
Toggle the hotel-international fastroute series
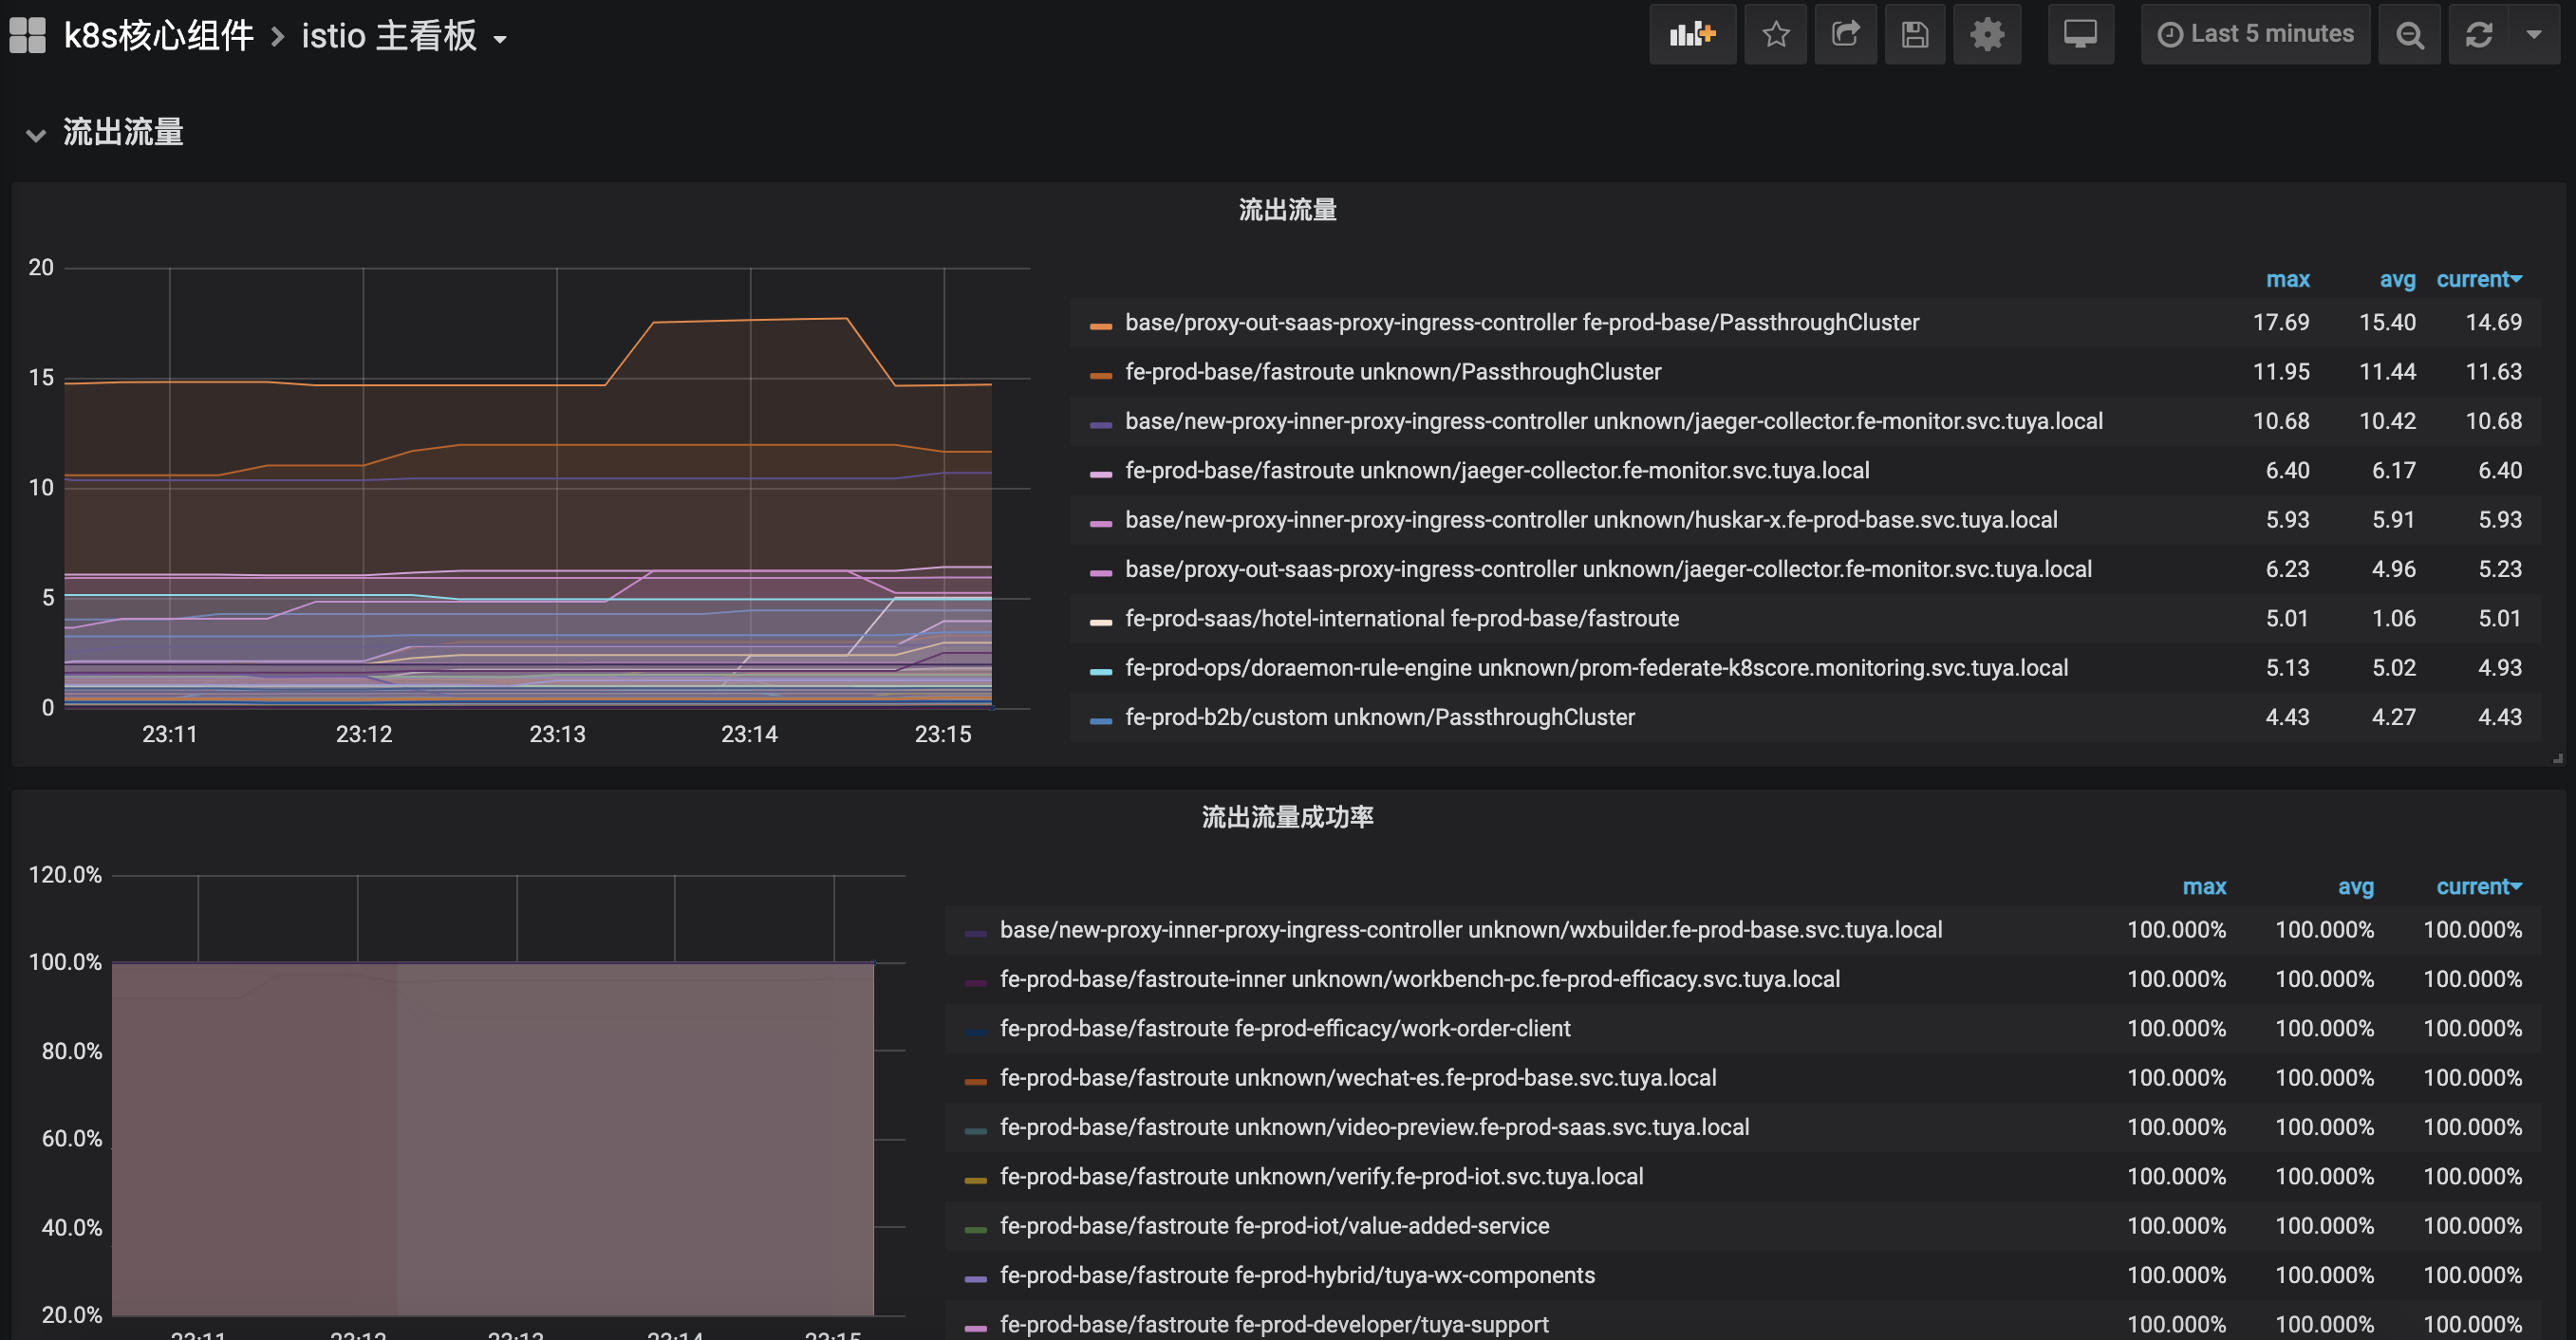coord(1401,618)
